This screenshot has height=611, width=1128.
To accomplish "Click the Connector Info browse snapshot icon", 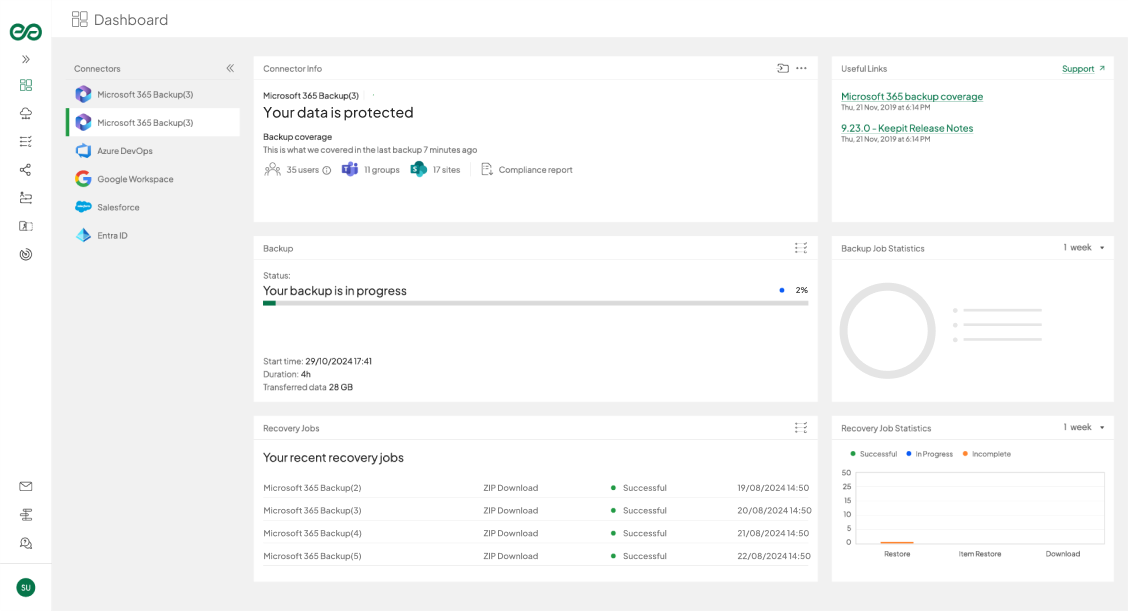I will [783, 68].
